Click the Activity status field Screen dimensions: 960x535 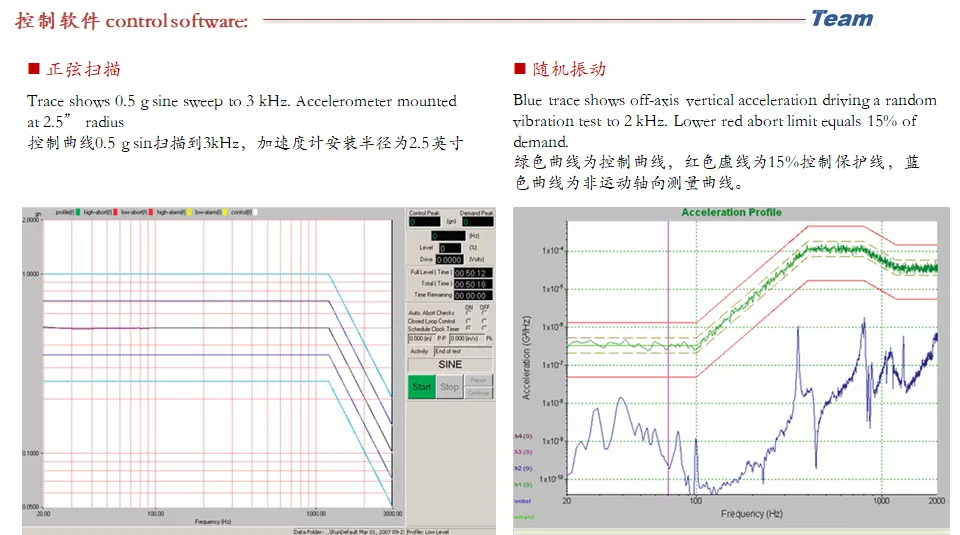tap(462, 351)
